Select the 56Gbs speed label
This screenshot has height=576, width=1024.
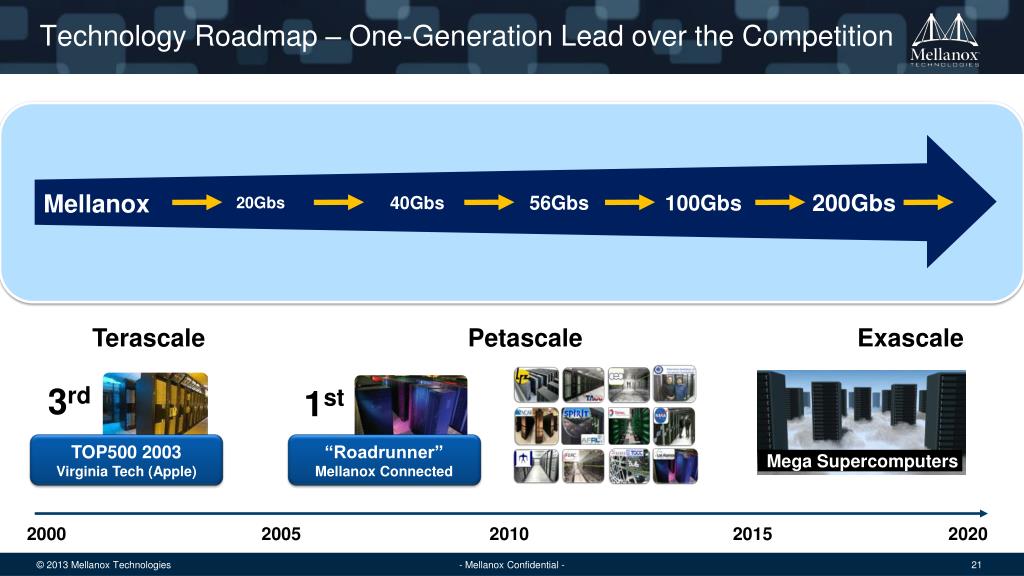pos(558,203)
